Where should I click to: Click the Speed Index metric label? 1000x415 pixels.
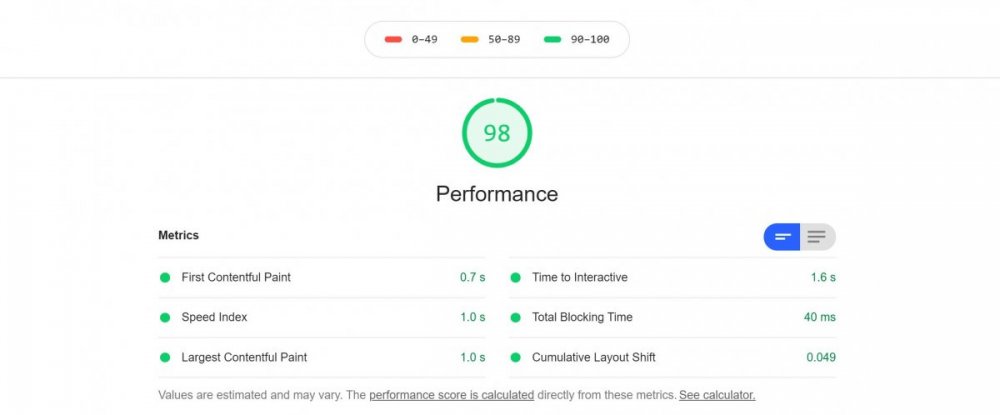214,317
